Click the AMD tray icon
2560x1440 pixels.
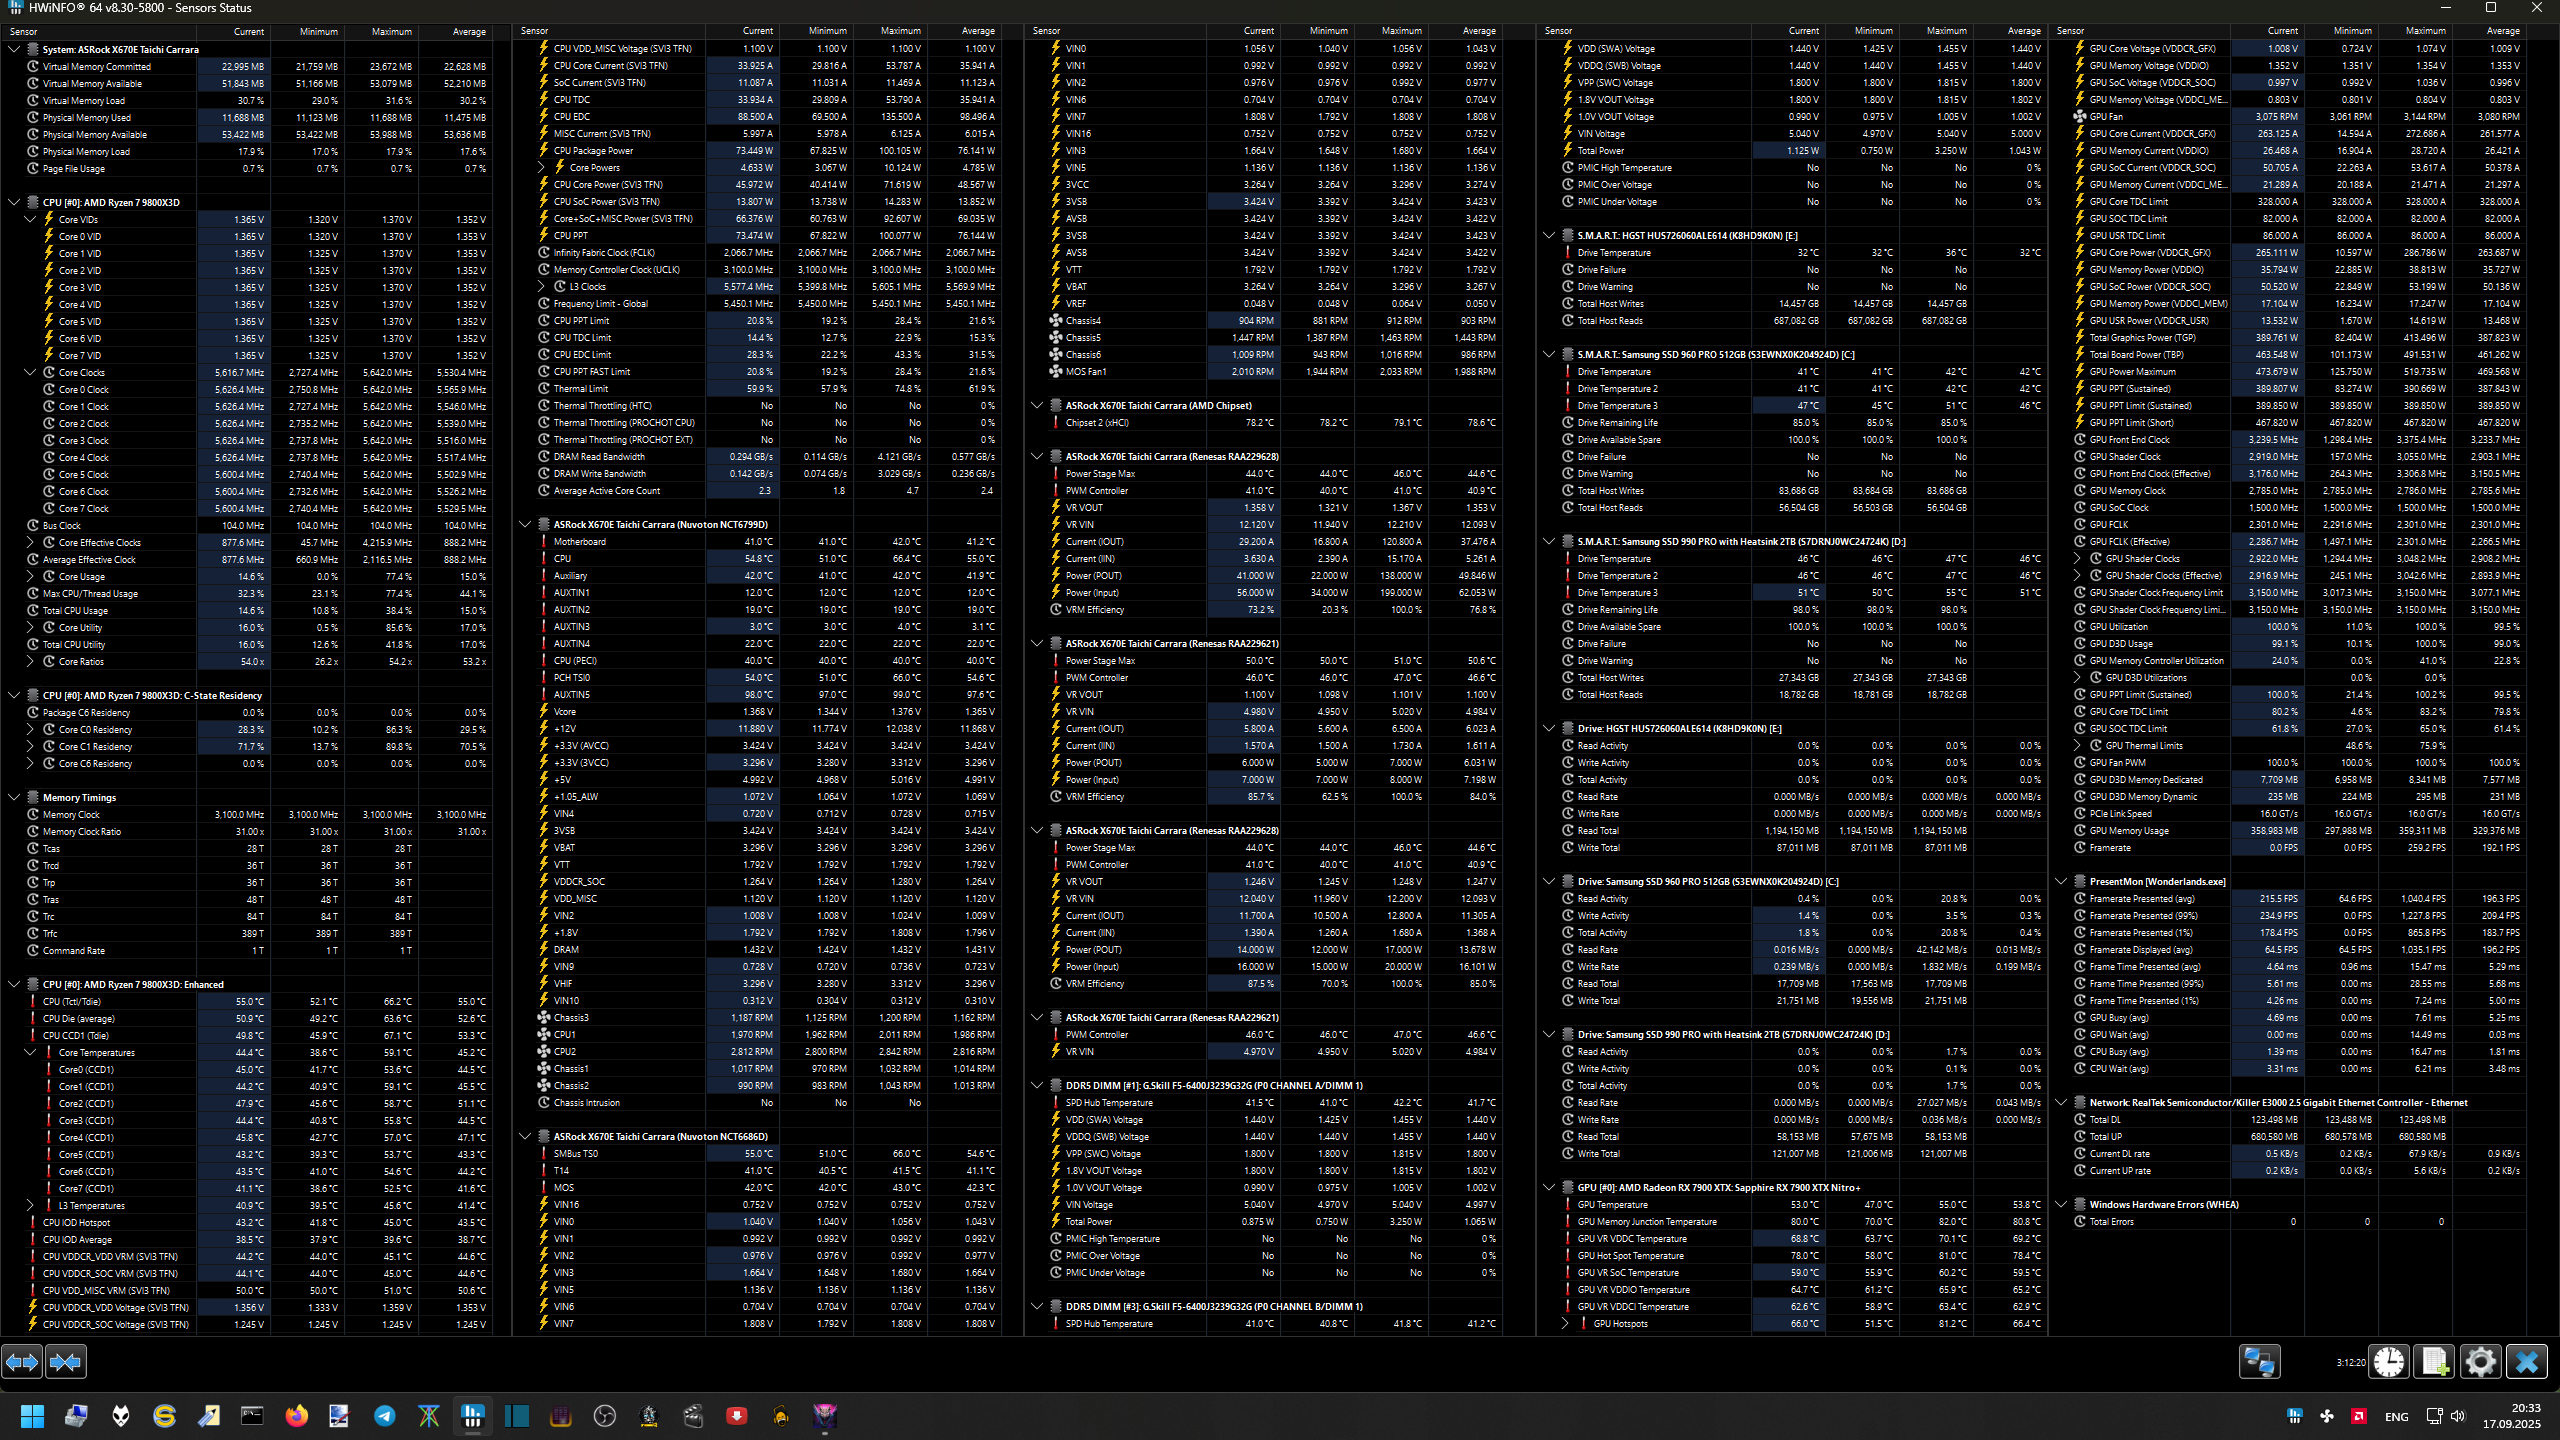2358,1416
